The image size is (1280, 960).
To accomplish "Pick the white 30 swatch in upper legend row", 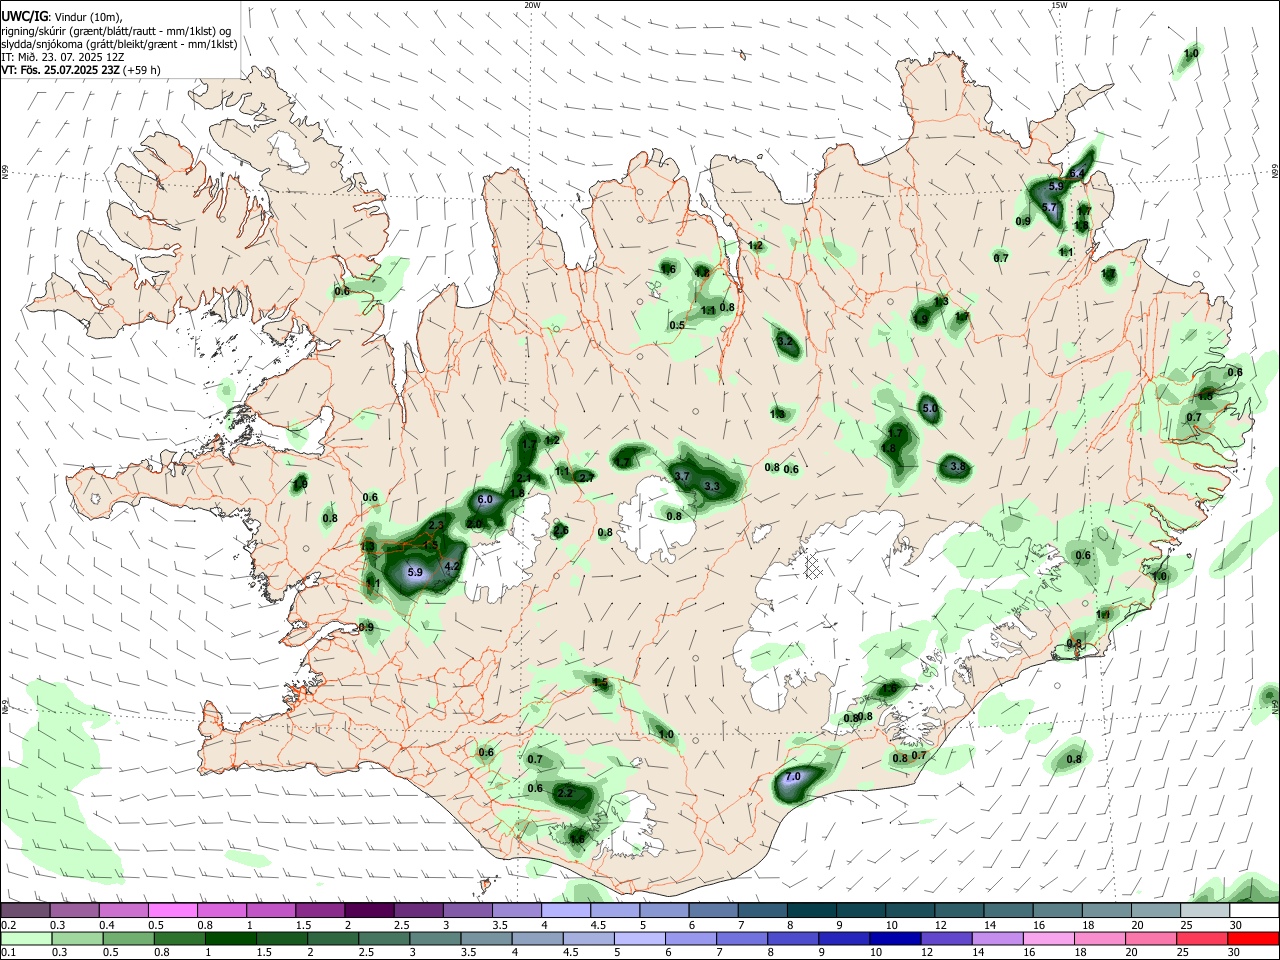I will click(x=1254, y=911).
